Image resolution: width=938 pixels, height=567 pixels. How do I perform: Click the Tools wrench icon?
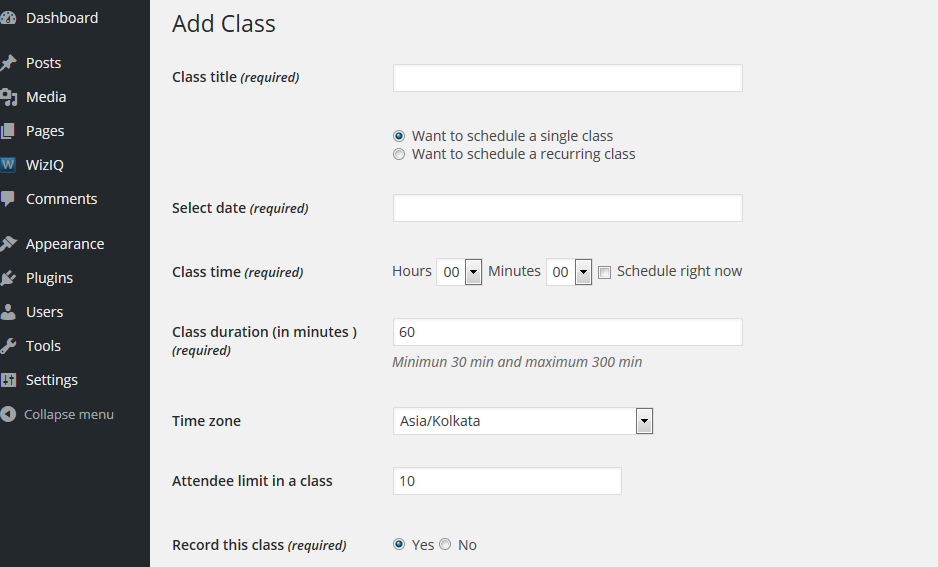[x=8, y=346]
